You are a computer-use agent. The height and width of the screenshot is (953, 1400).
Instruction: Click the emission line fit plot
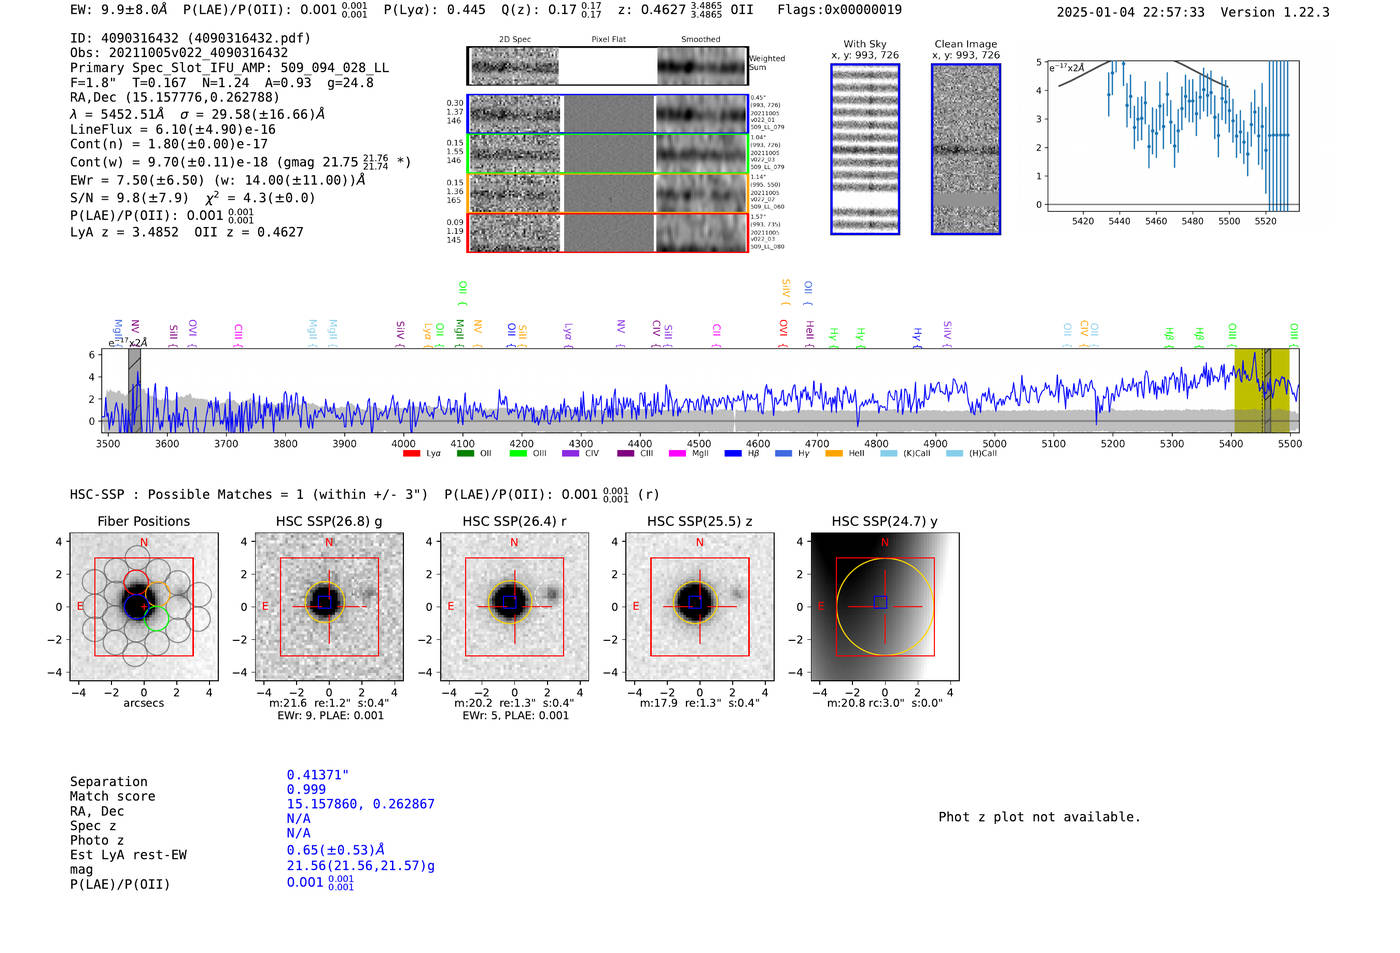pos(1171,136)
